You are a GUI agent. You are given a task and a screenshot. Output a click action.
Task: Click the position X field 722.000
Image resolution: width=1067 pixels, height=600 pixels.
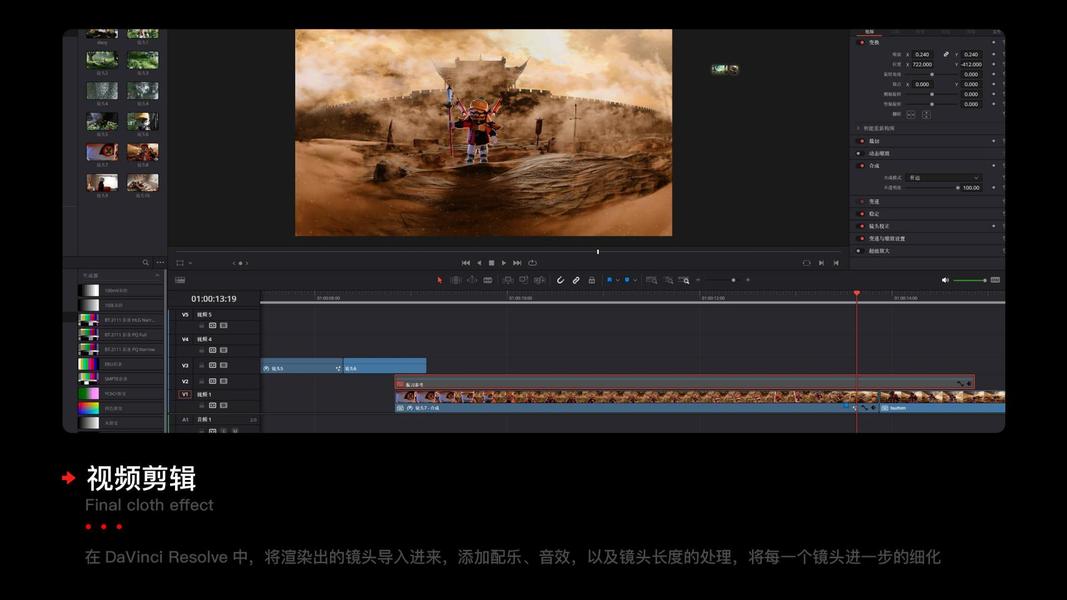pos(924,65)
